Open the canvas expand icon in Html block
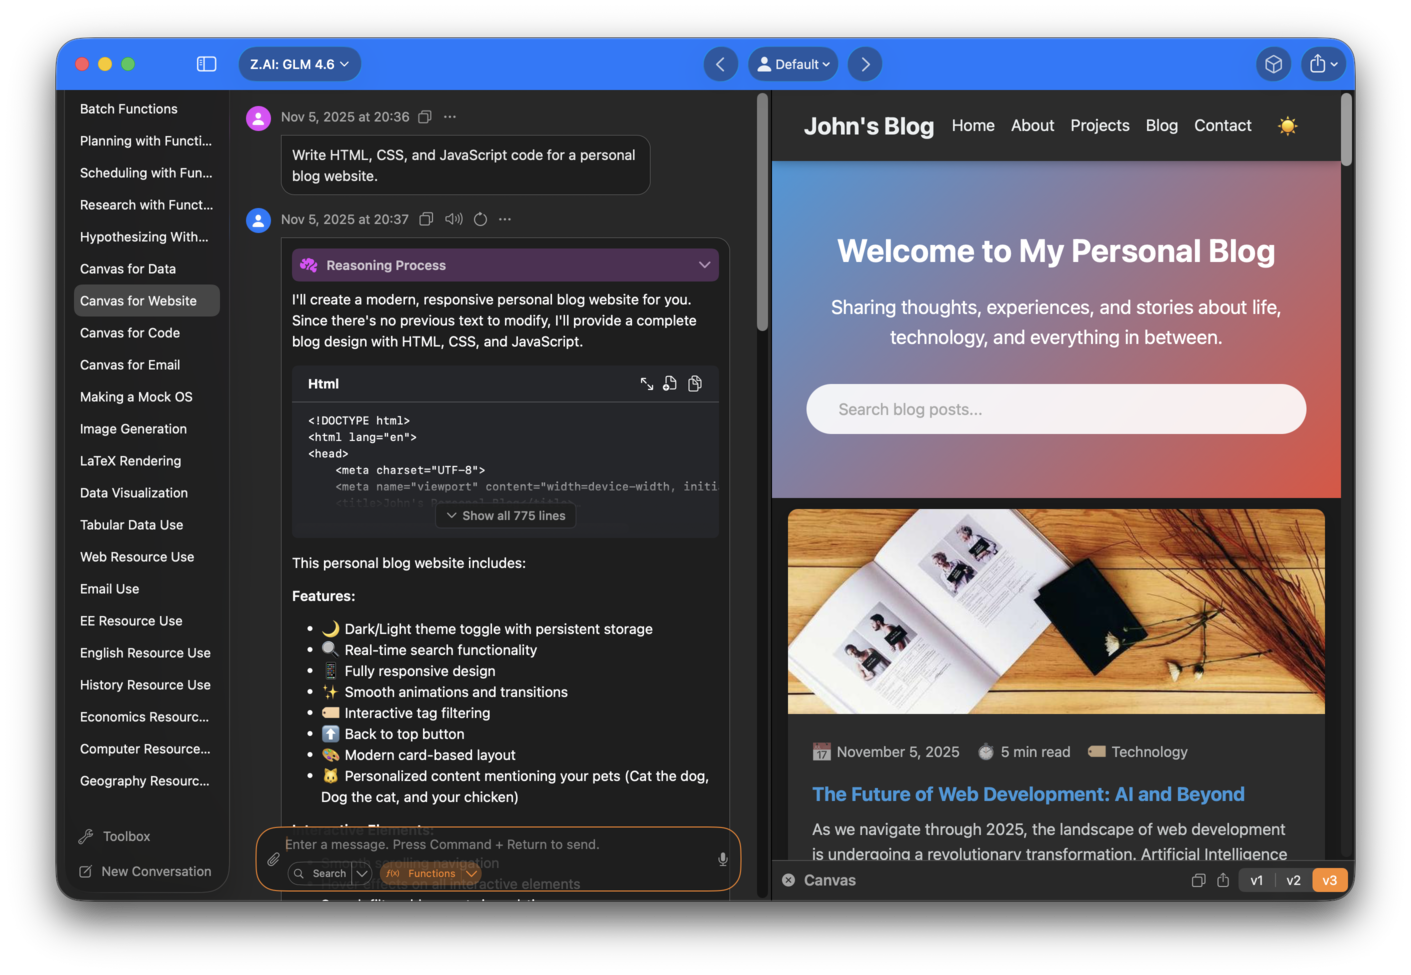 (646, 383)
